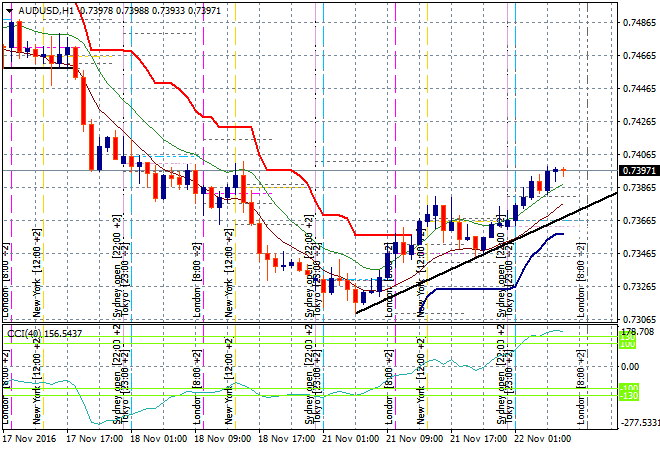Viewport: 660px width, 450px height.
Task: Click the 18 Nov 09:00 time label
Action: point(222,438)
